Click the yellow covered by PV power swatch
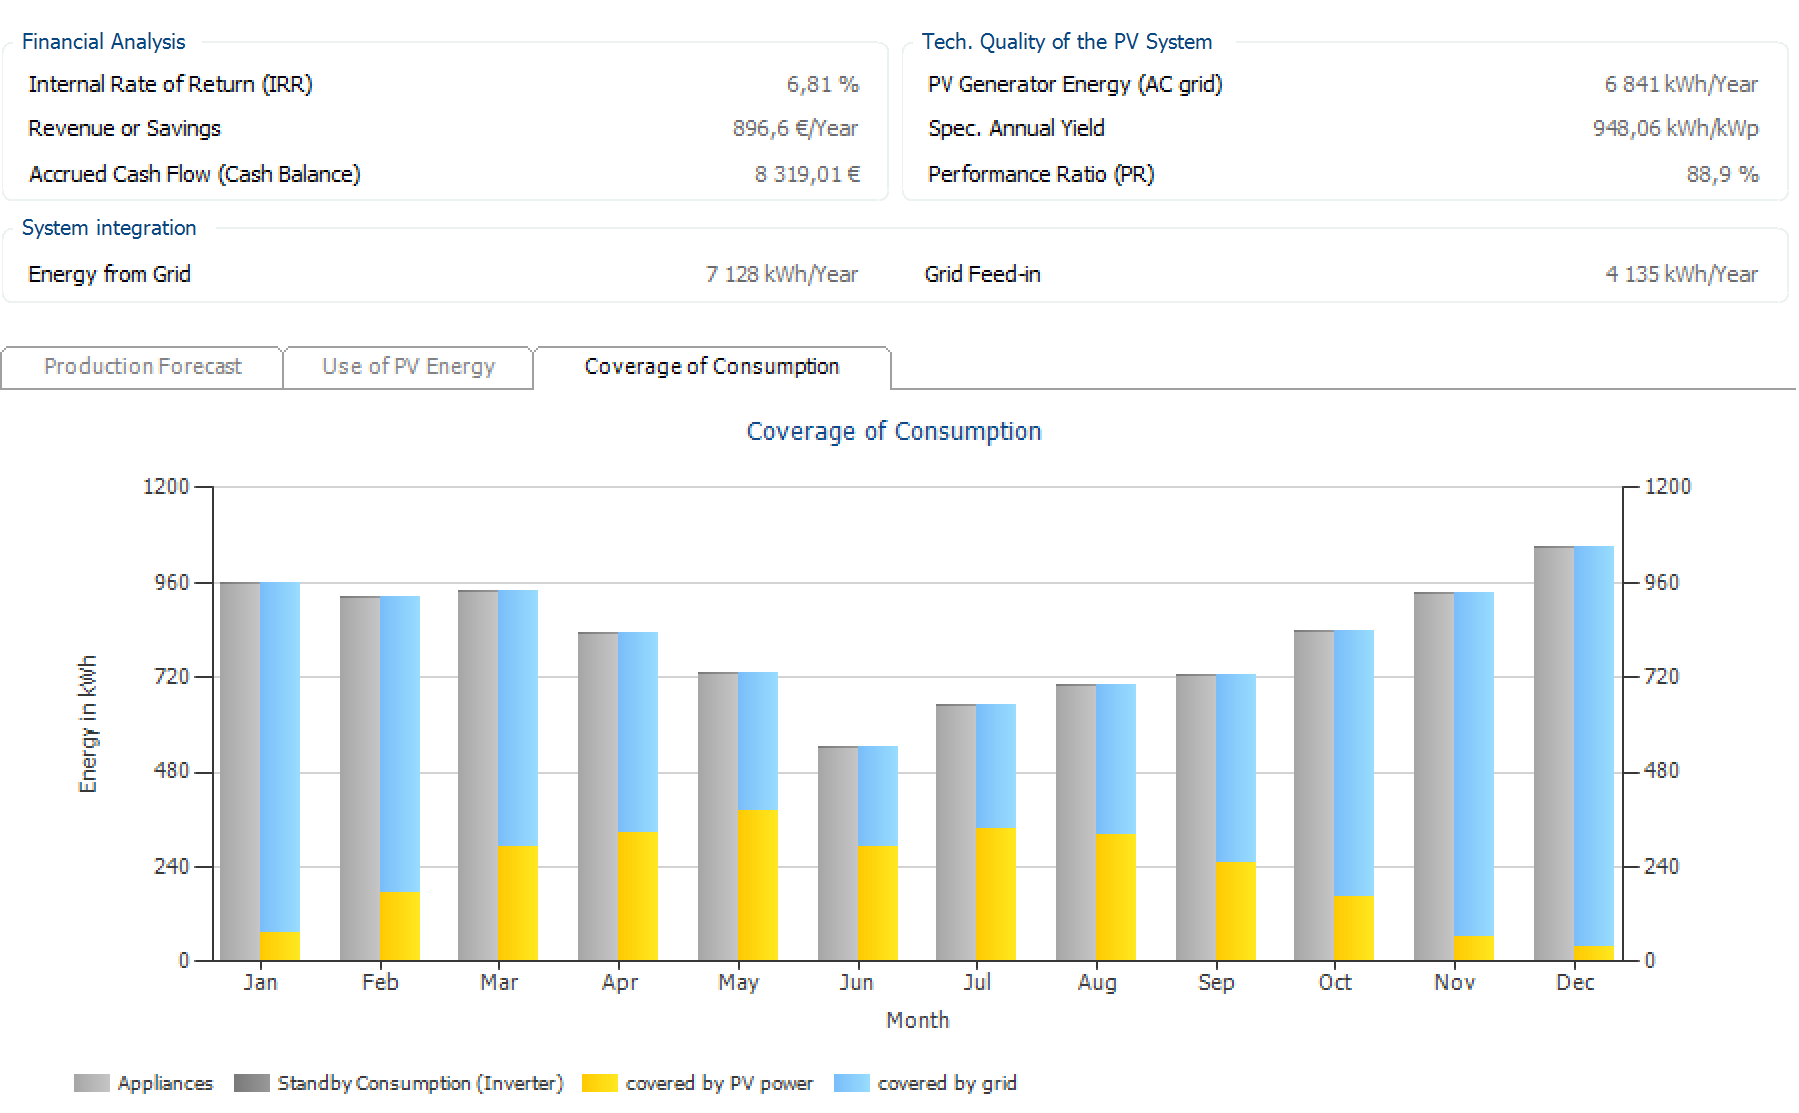This screenshot has width=1799, height=1113. (599, 1083)
